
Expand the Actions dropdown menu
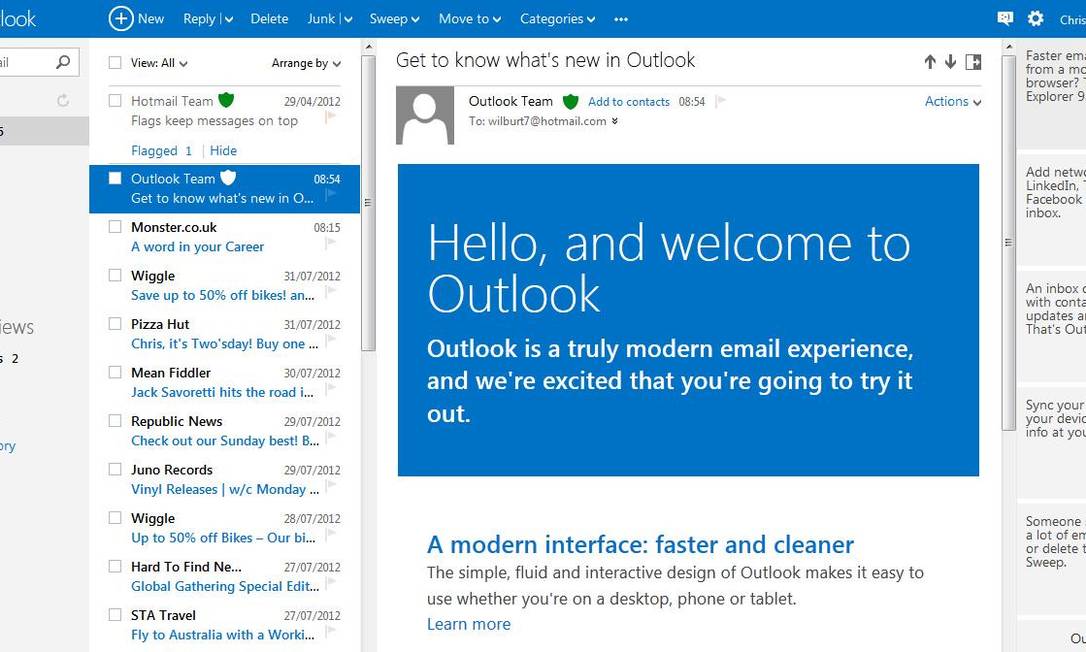tap(952, 101)
